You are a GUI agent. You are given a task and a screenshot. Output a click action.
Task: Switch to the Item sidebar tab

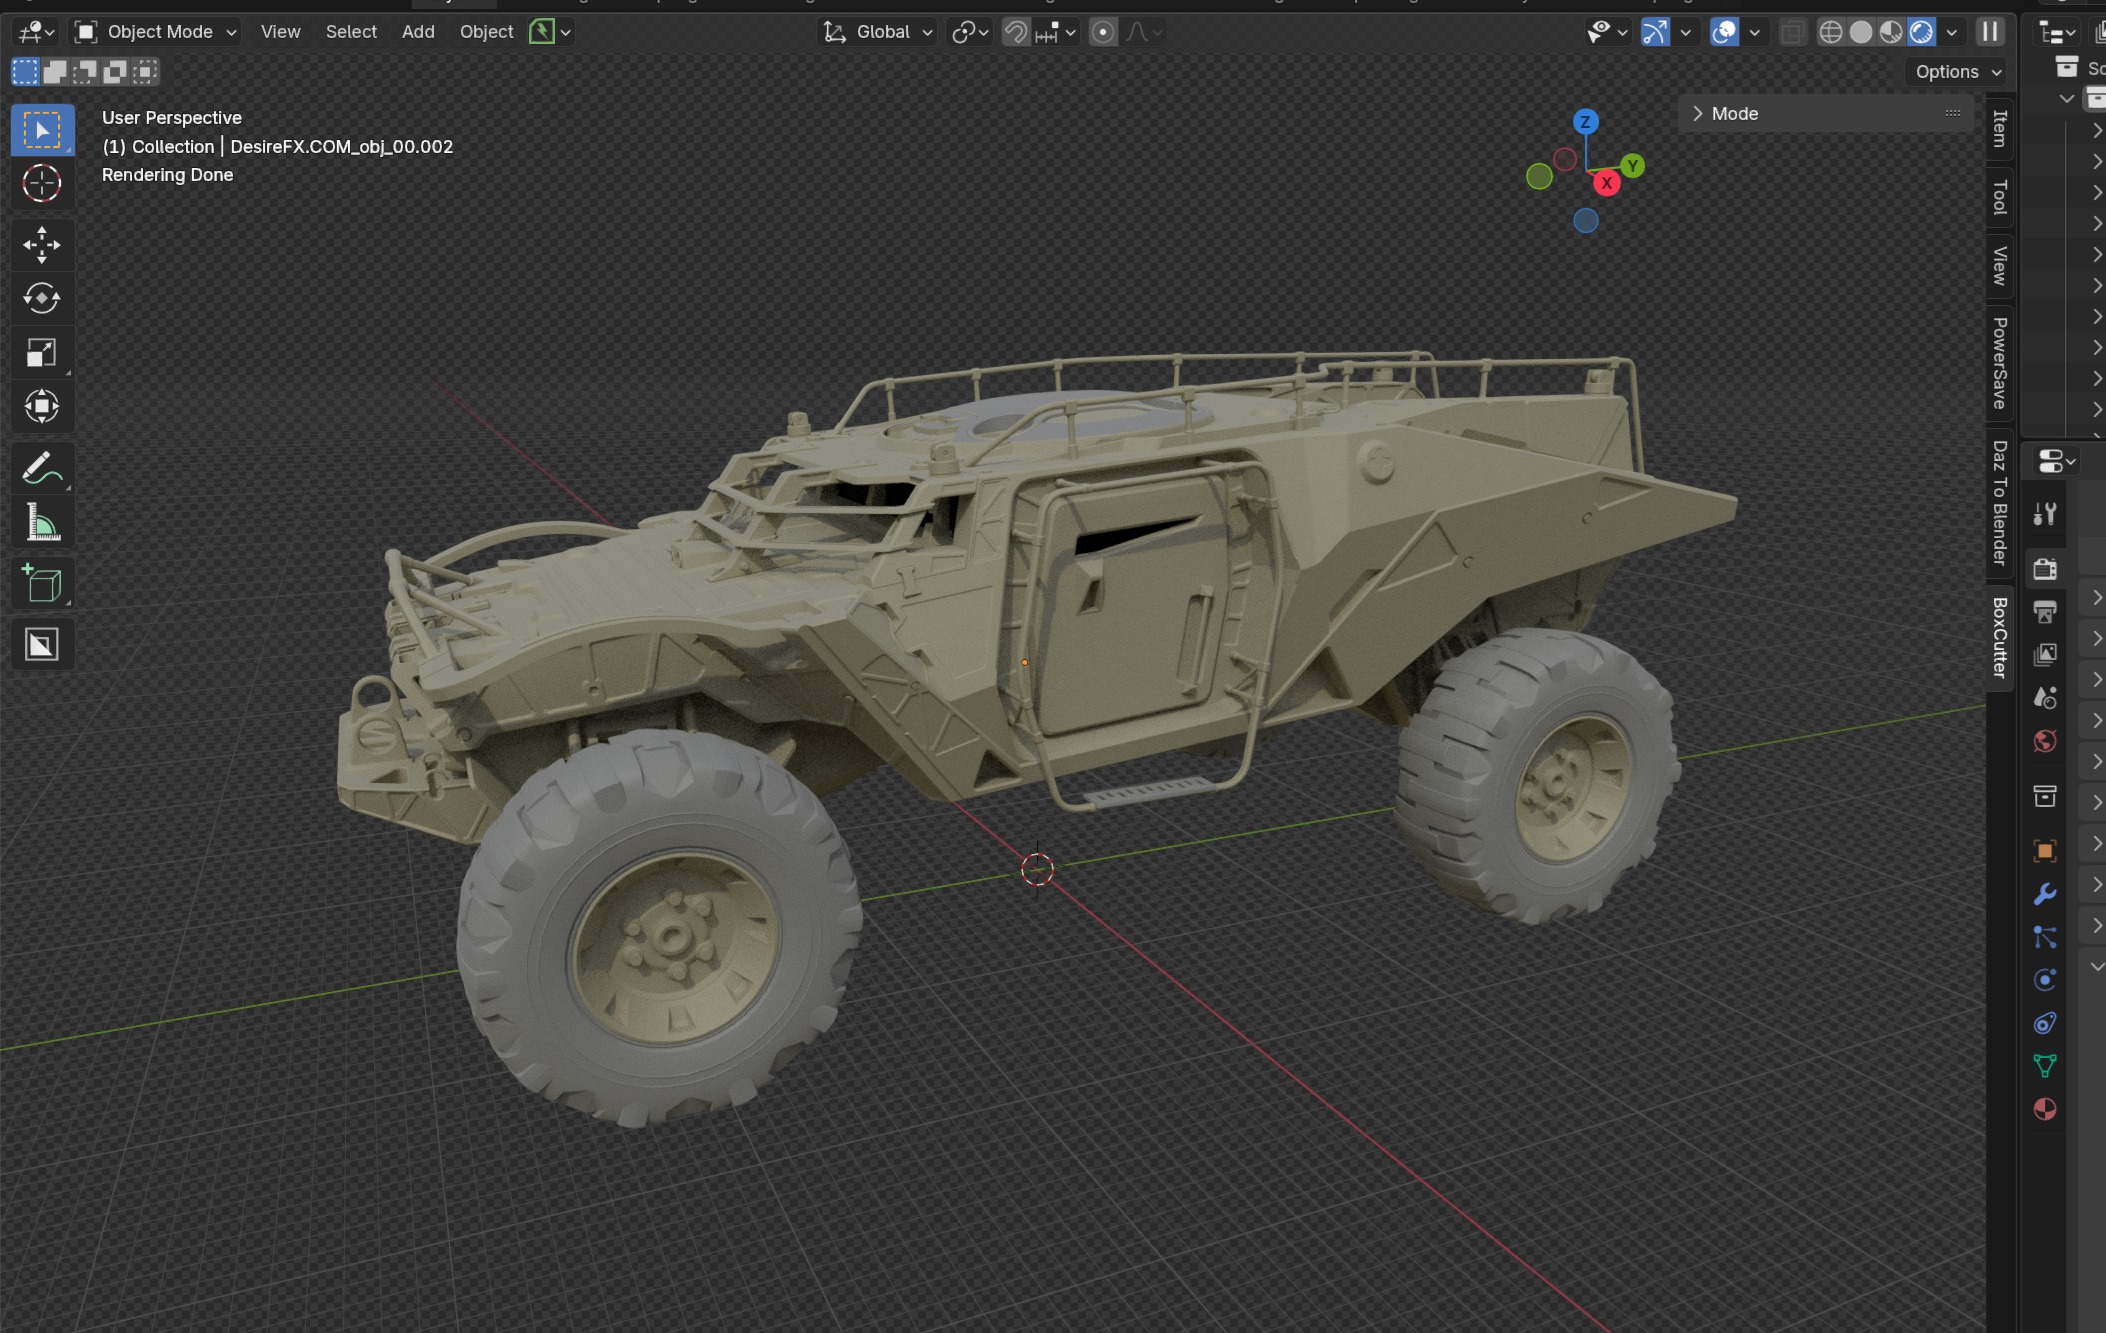coord(1999,128)
